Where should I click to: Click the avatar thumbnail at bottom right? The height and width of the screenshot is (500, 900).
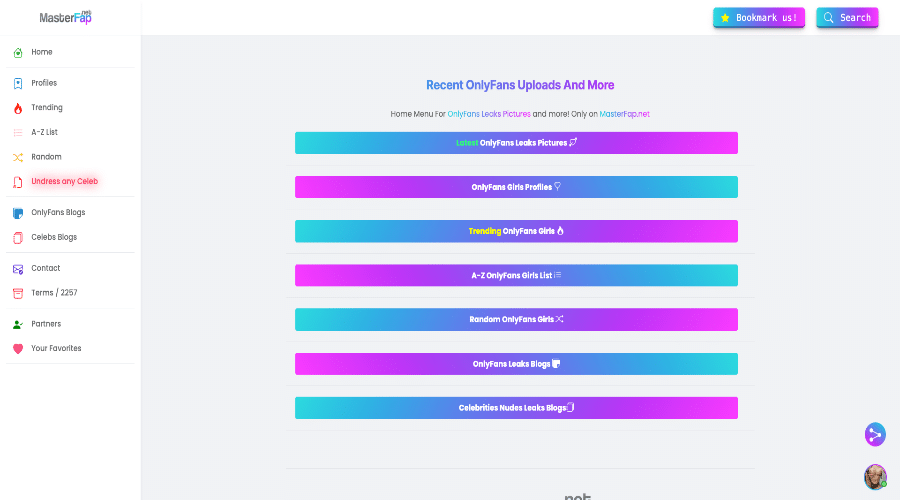point(875,476)
